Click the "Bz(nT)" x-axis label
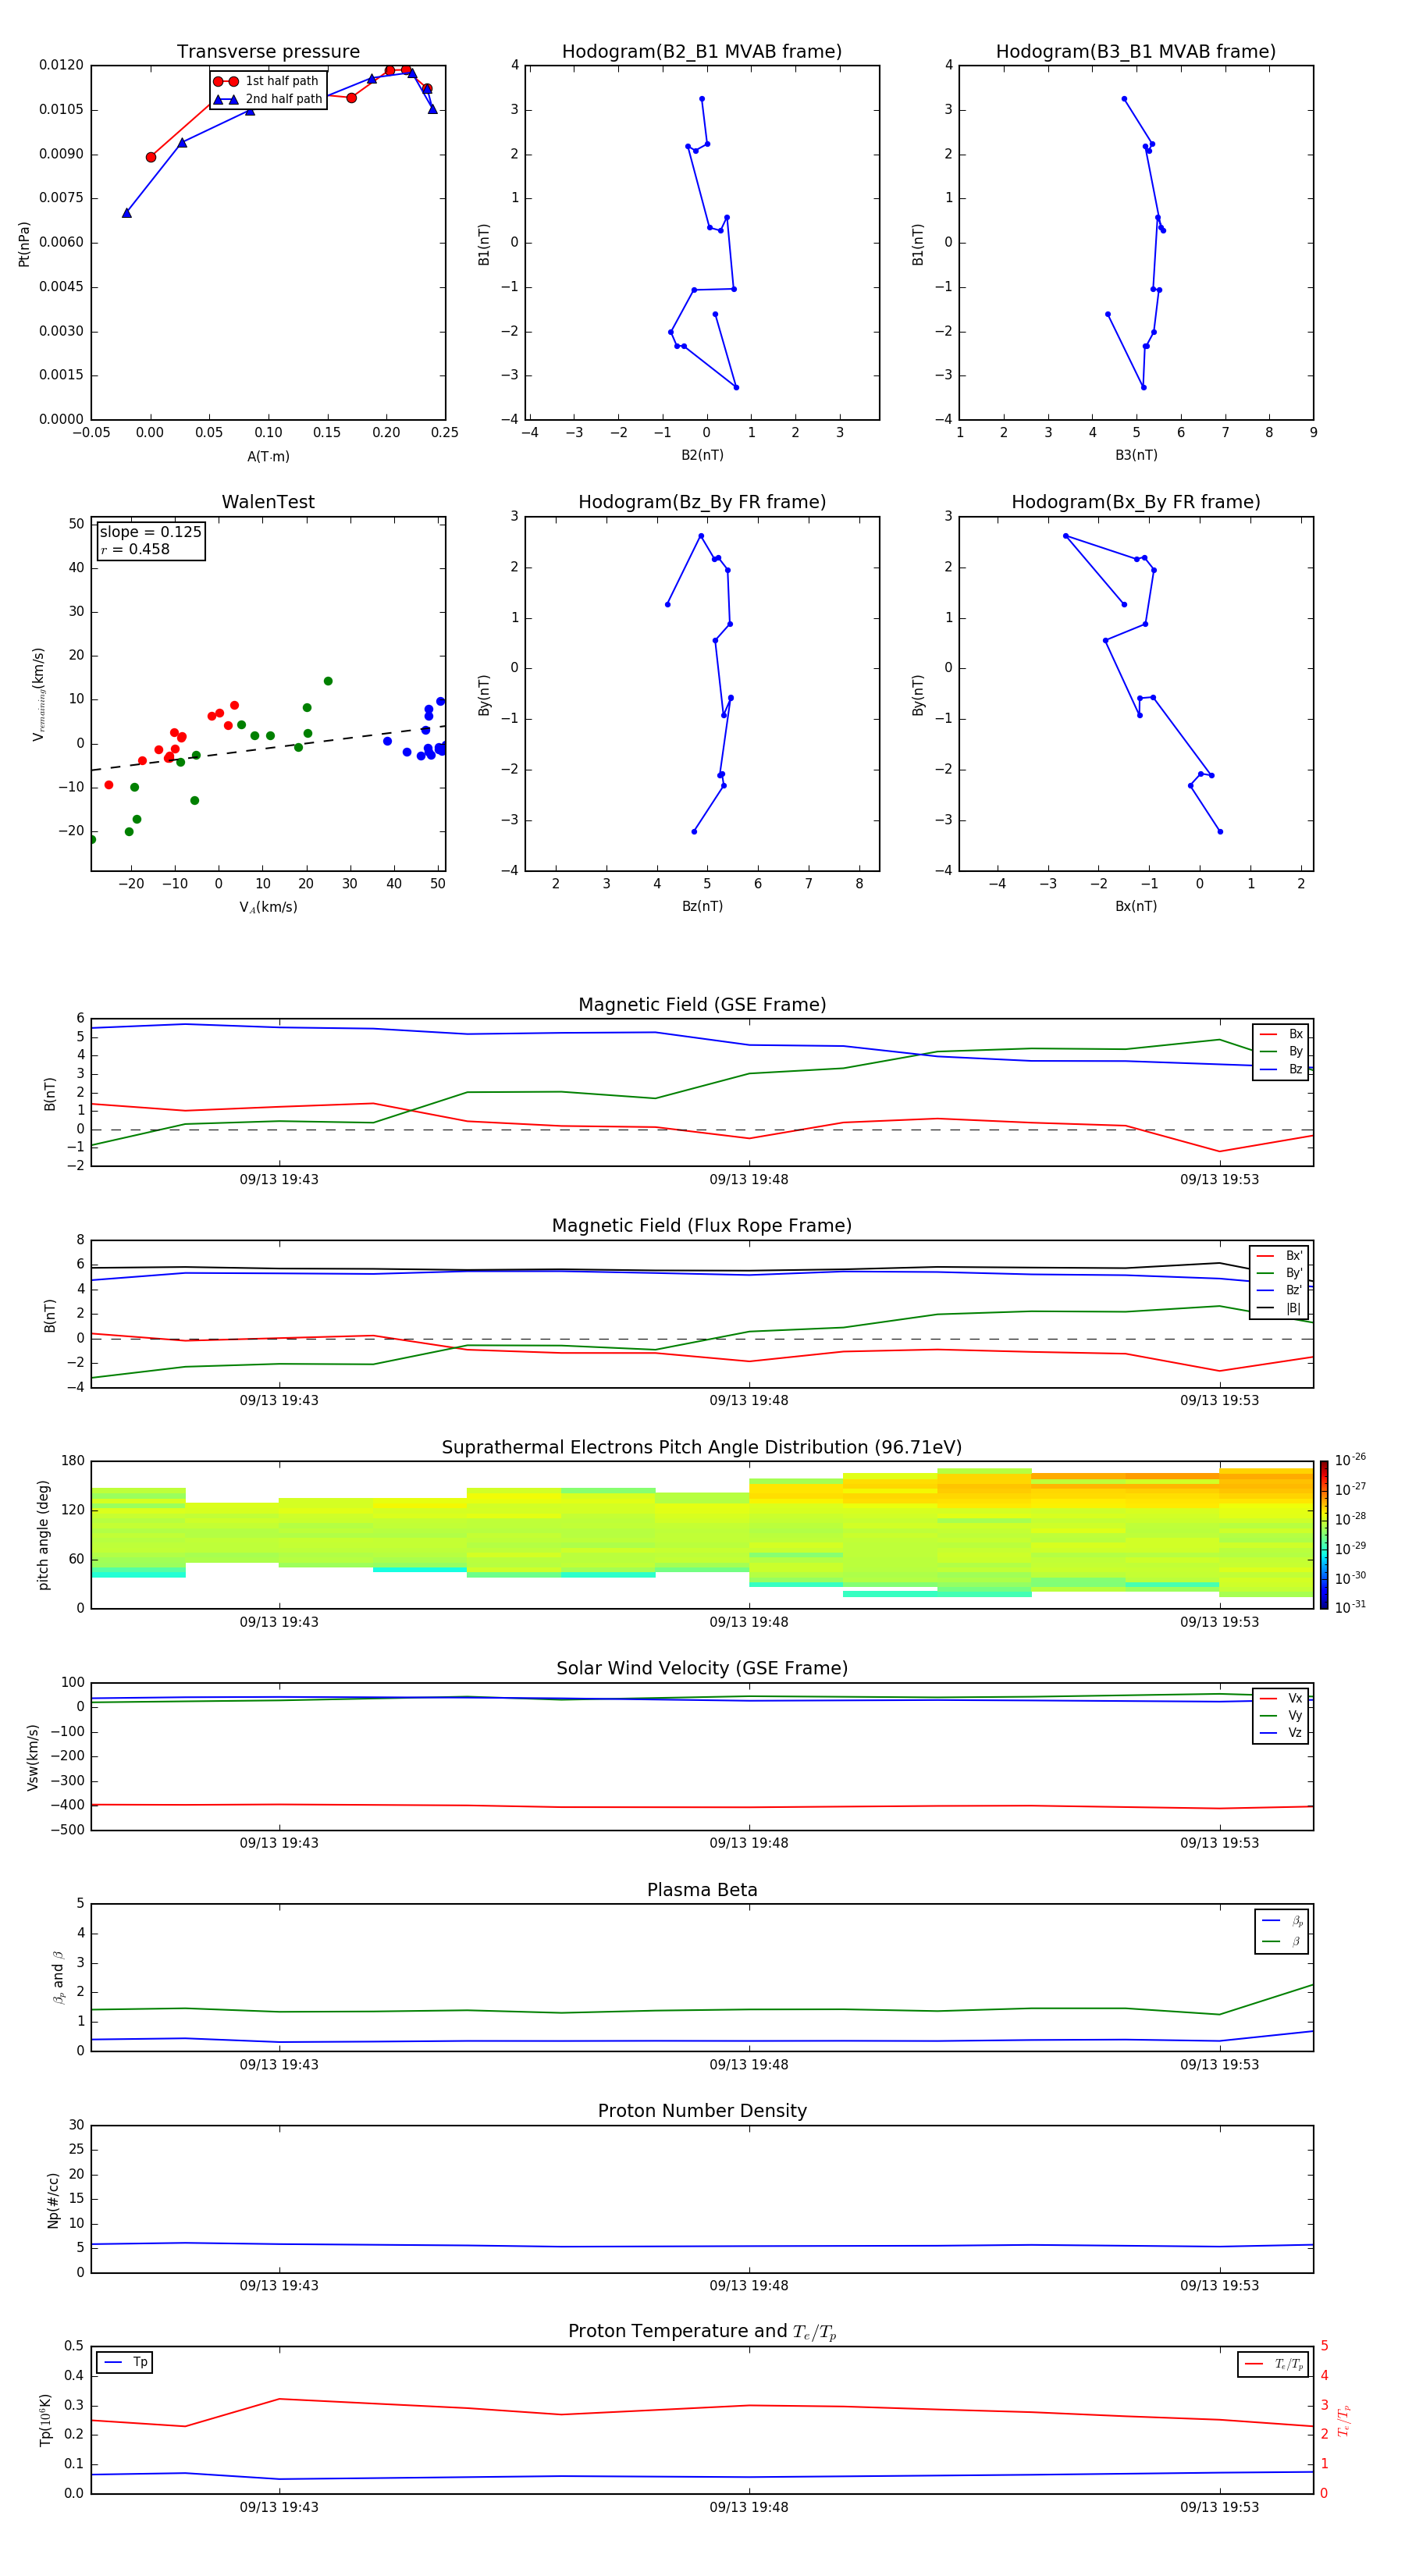 [x=702, y=906]
